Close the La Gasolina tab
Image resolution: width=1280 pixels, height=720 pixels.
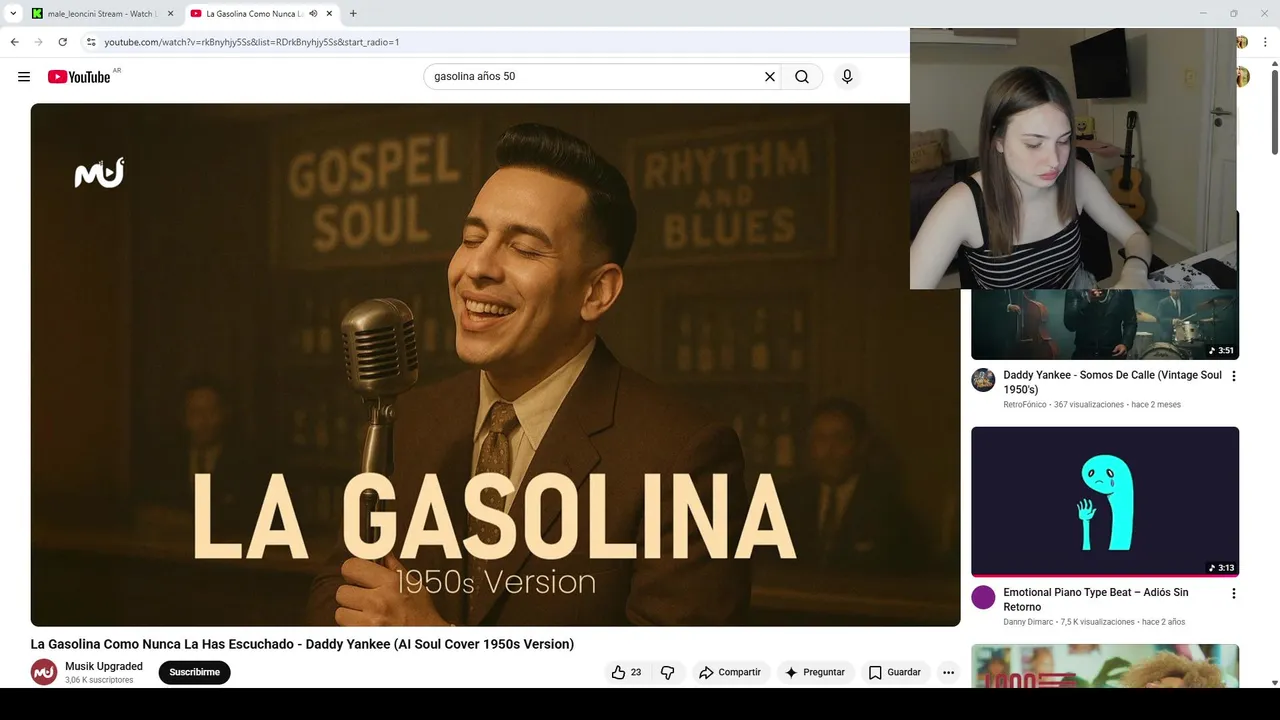click(329, 14)
